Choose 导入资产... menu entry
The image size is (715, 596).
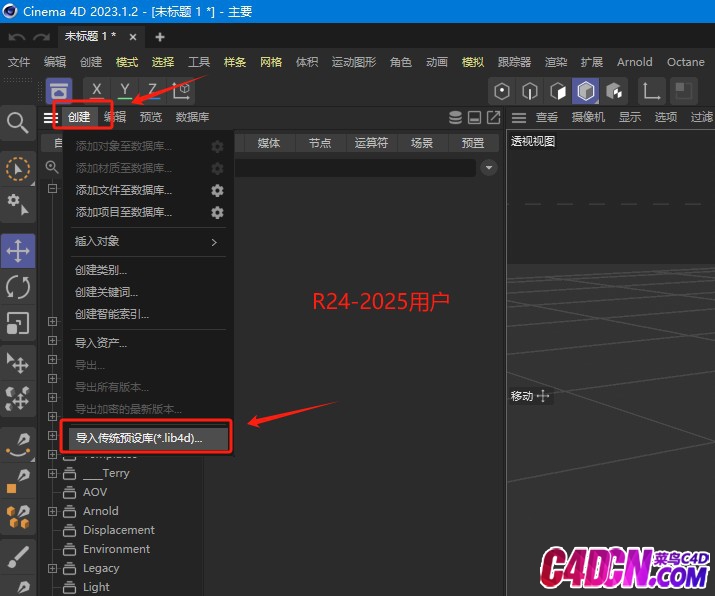pyautogui.click(x=101, y=343)
